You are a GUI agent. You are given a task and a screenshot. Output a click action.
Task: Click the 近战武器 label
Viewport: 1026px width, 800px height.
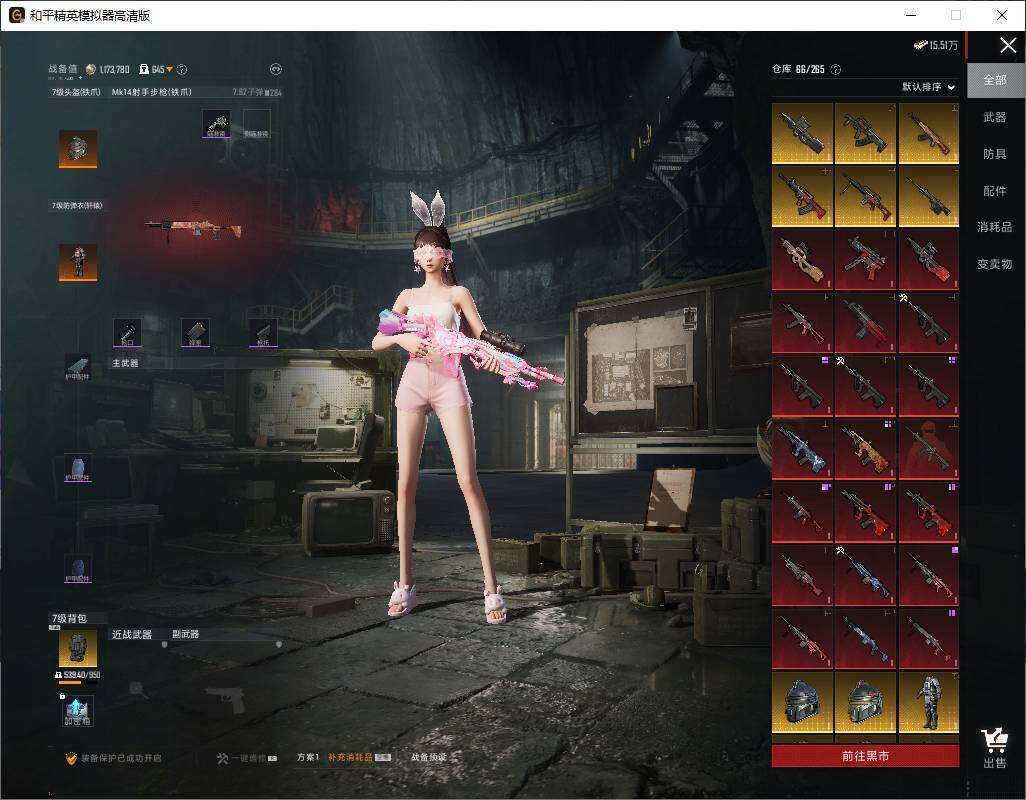132,635
